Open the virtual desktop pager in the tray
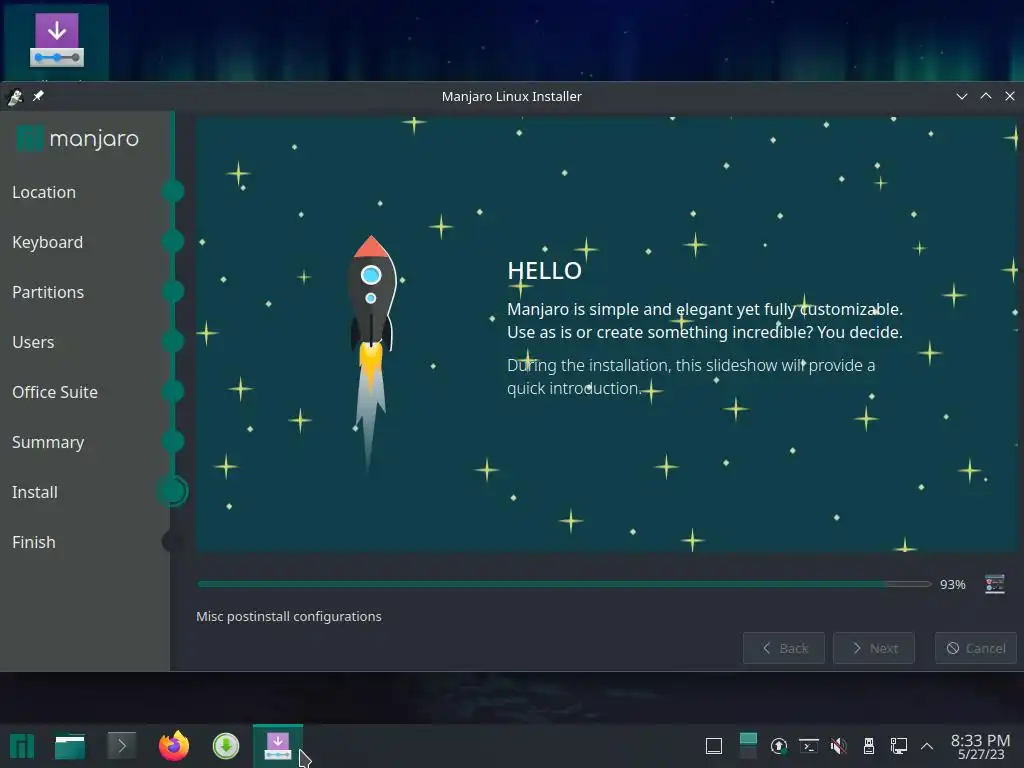Viewport: 1024px width, 768px height. point(748,746)
